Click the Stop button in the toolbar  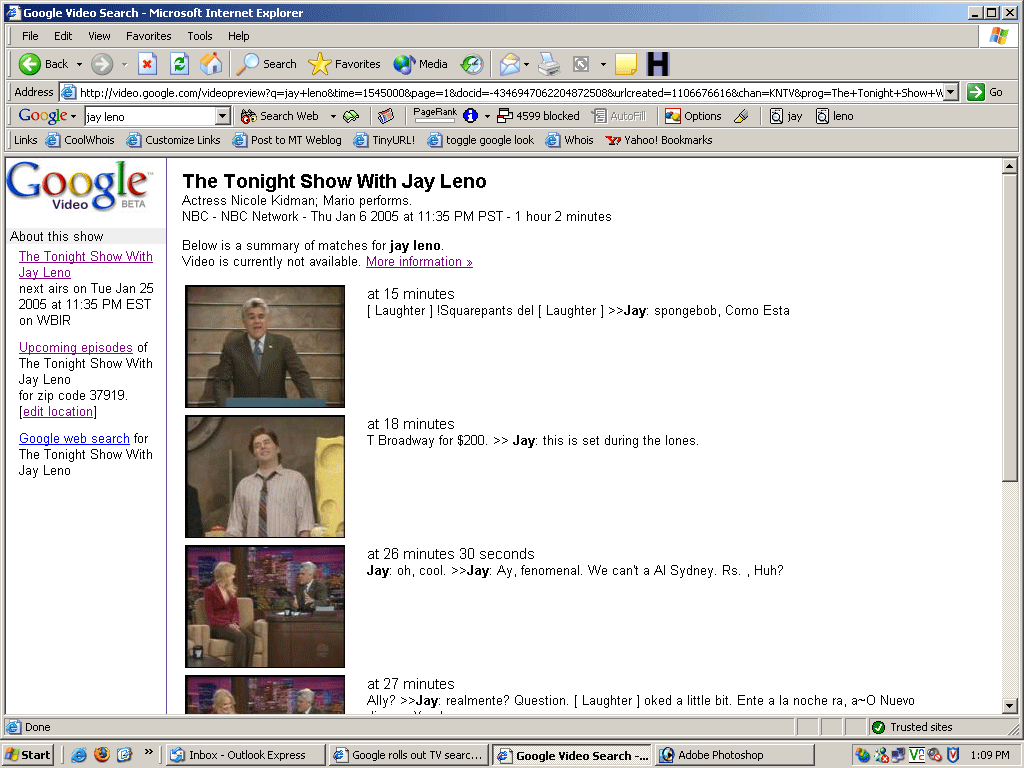point(147,64)
